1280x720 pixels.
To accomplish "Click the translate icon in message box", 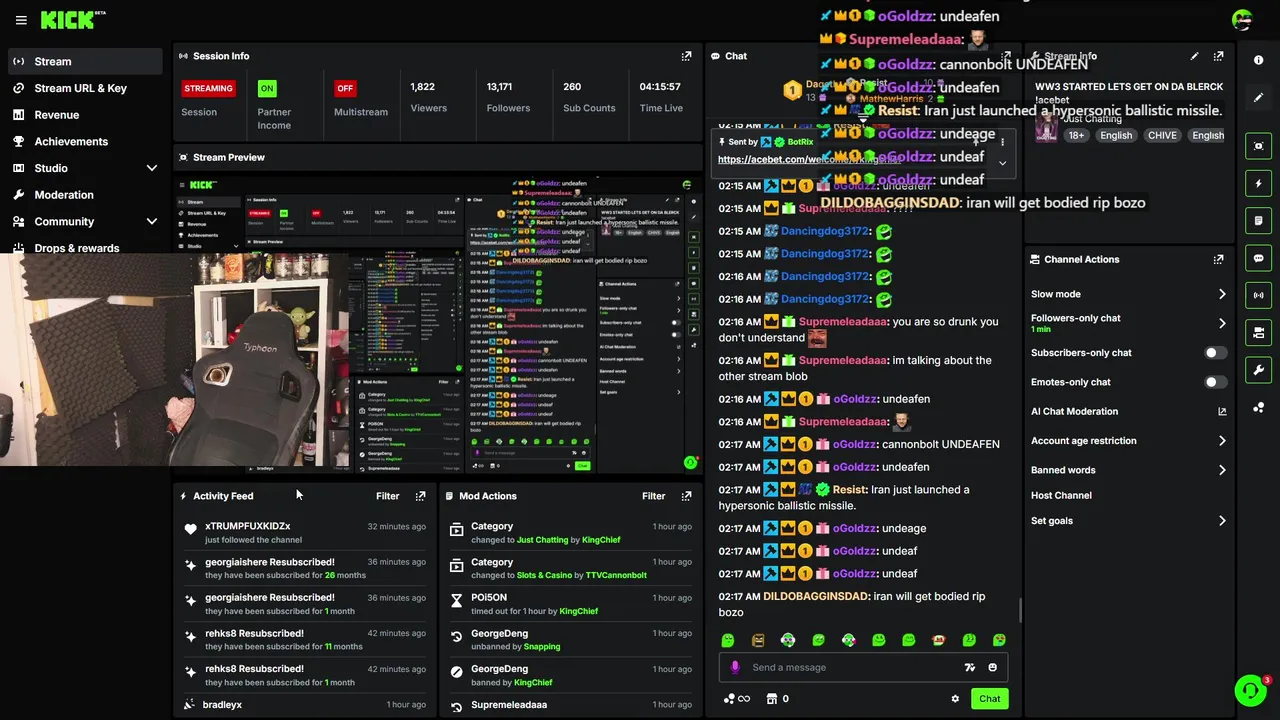I will coord(969,667).
